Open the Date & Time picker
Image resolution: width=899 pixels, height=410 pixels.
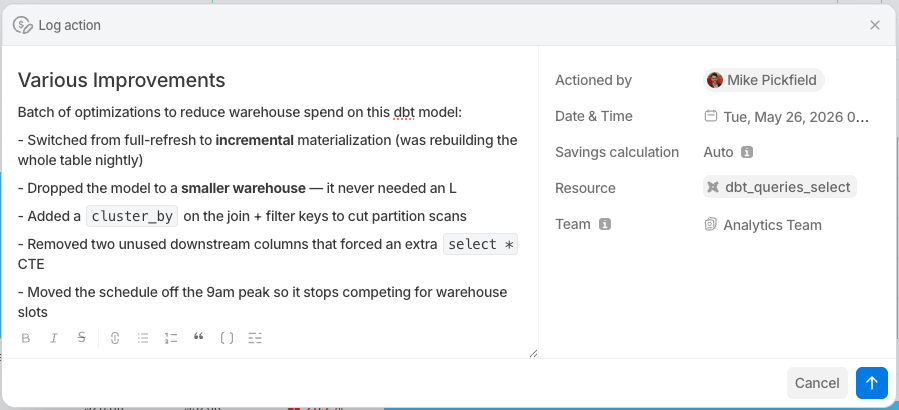coord(787,117)
